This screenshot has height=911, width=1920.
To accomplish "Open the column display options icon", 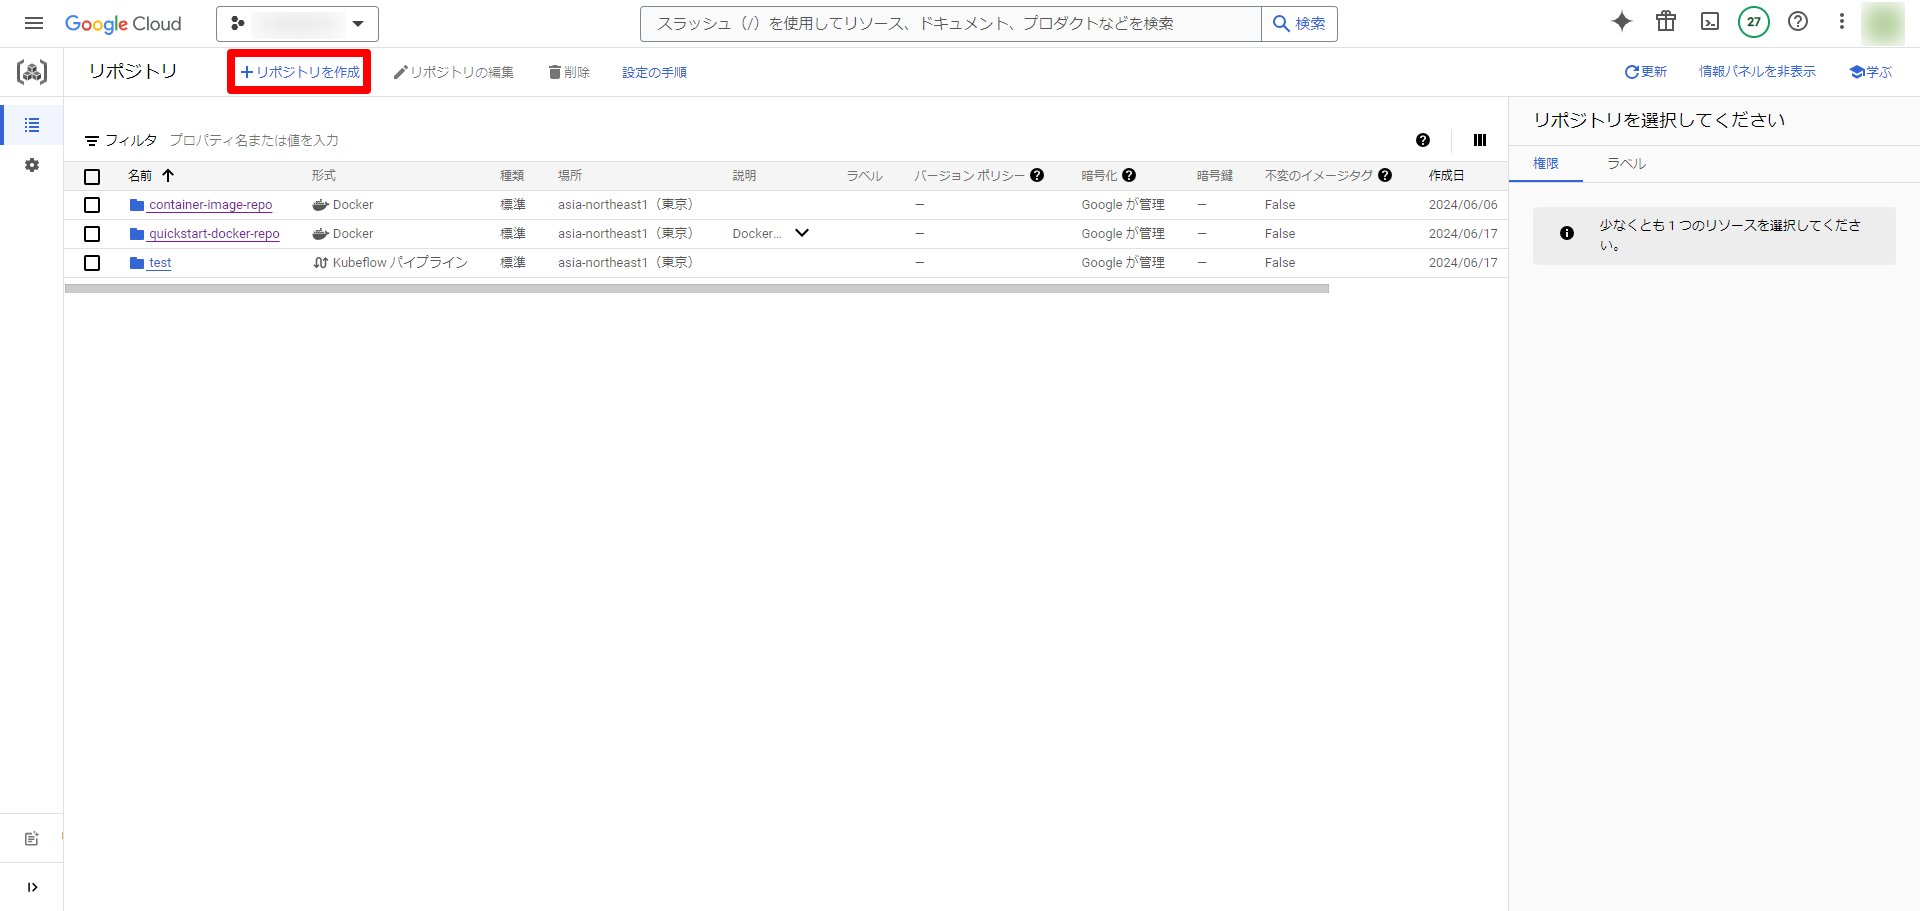I will [1480, 140].
